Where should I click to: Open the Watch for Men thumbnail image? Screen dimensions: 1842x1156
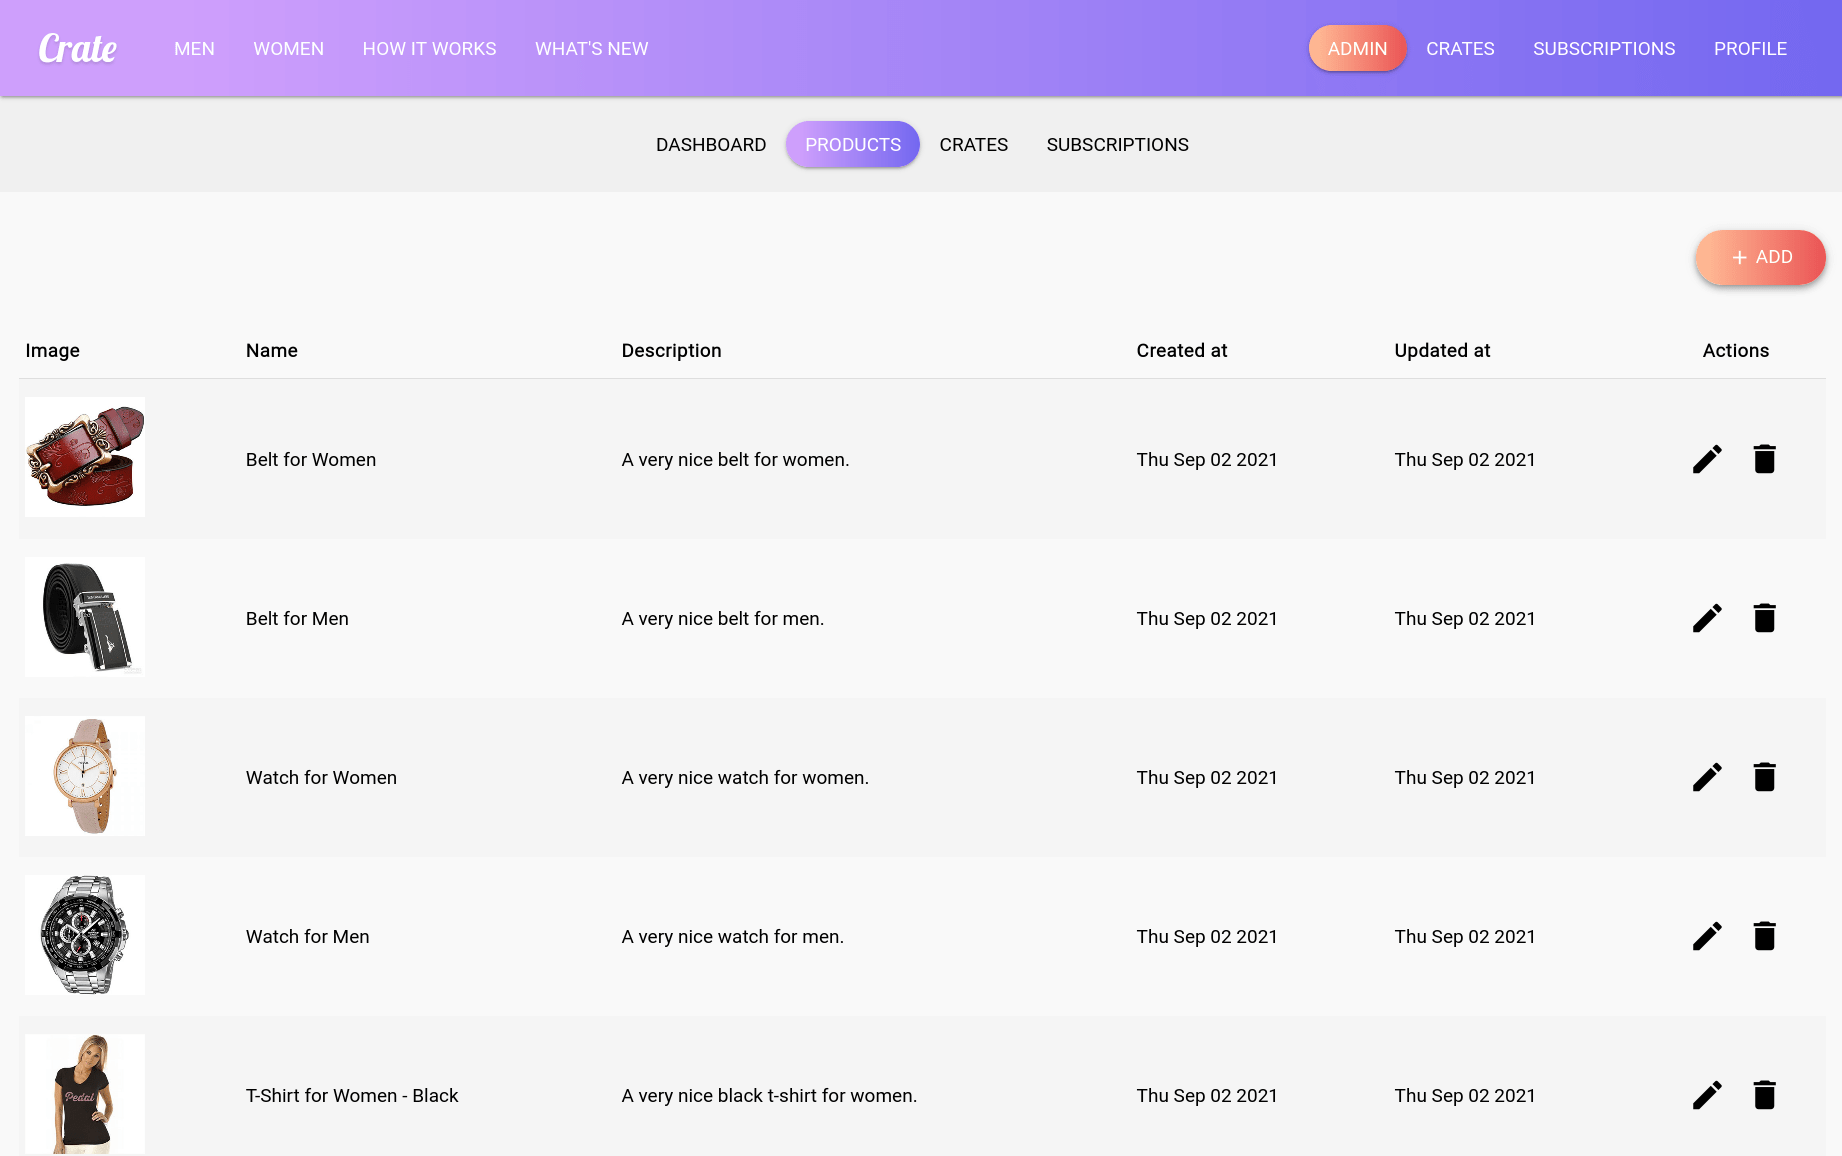pyautogui.click(x=85, y=935)
